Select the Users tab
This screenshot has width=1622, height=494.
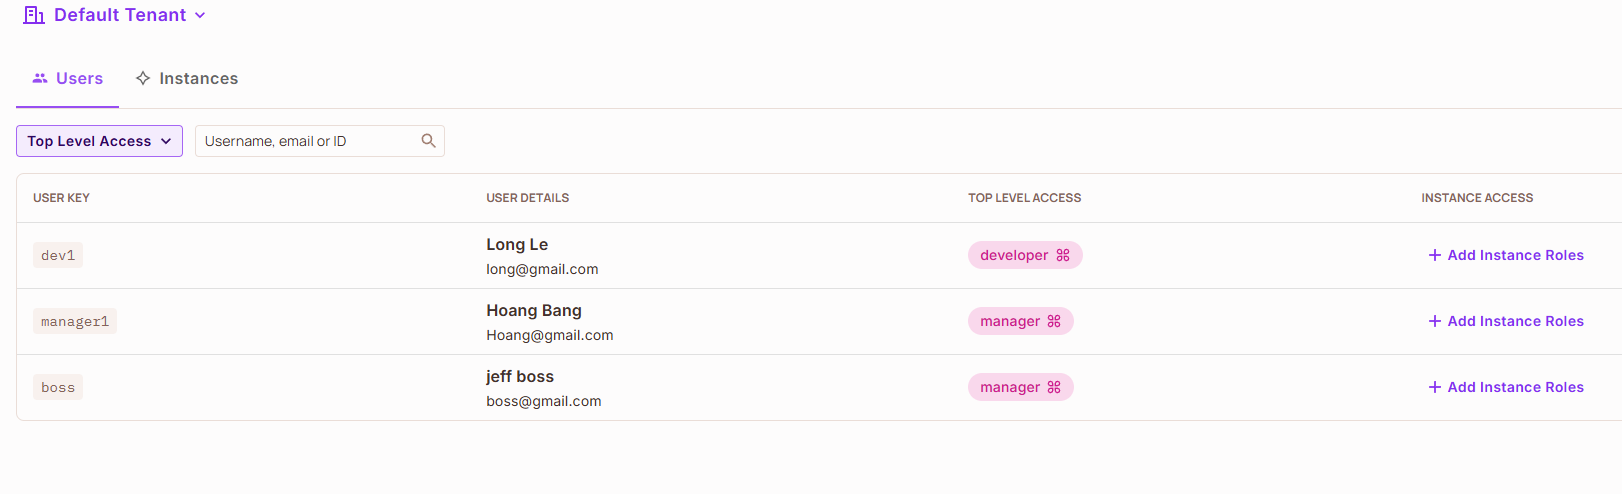coord(68,78)
